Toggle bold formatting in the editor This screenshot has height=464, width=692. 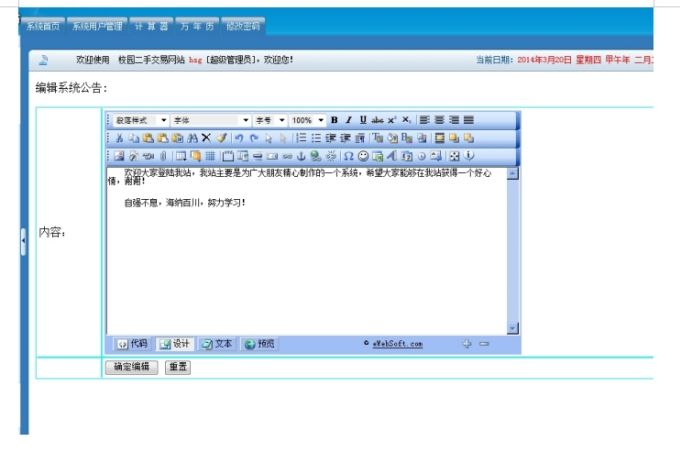[x=334, y=120]
